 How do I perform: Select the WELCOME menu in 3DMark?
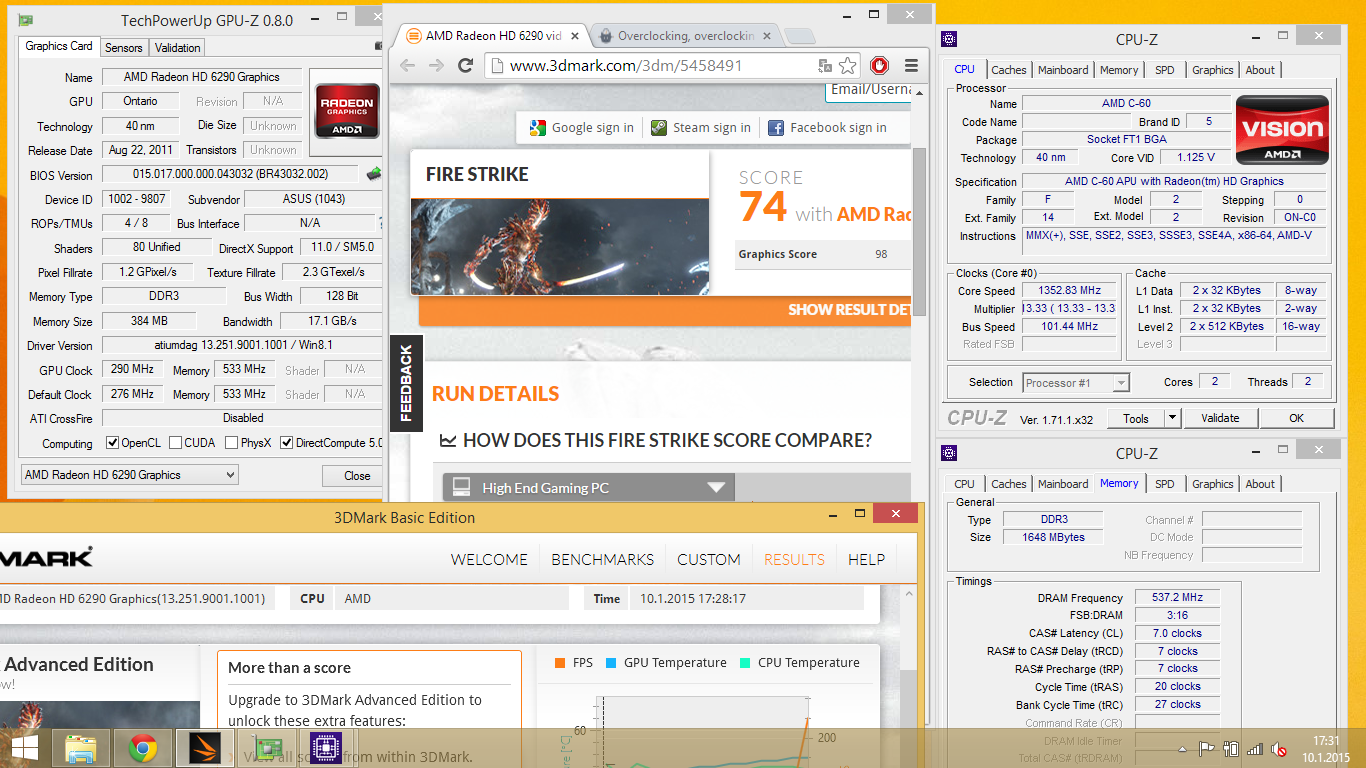pos(490,559)
